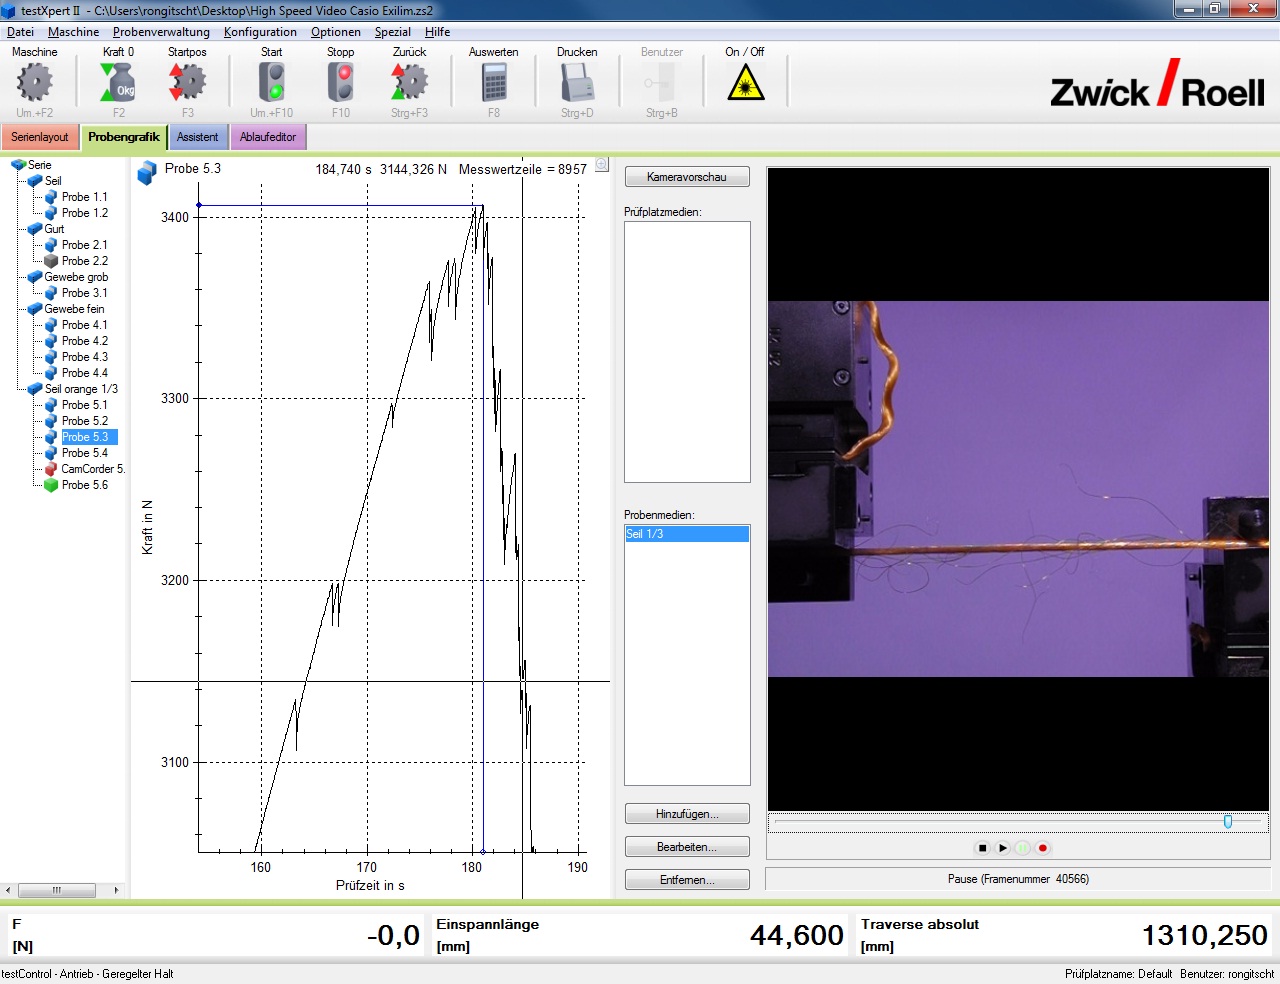The height and width of the screenshot is (984, 1280).
Task: Open the Konfiguration menu
Action: click(x=260, y=31)
